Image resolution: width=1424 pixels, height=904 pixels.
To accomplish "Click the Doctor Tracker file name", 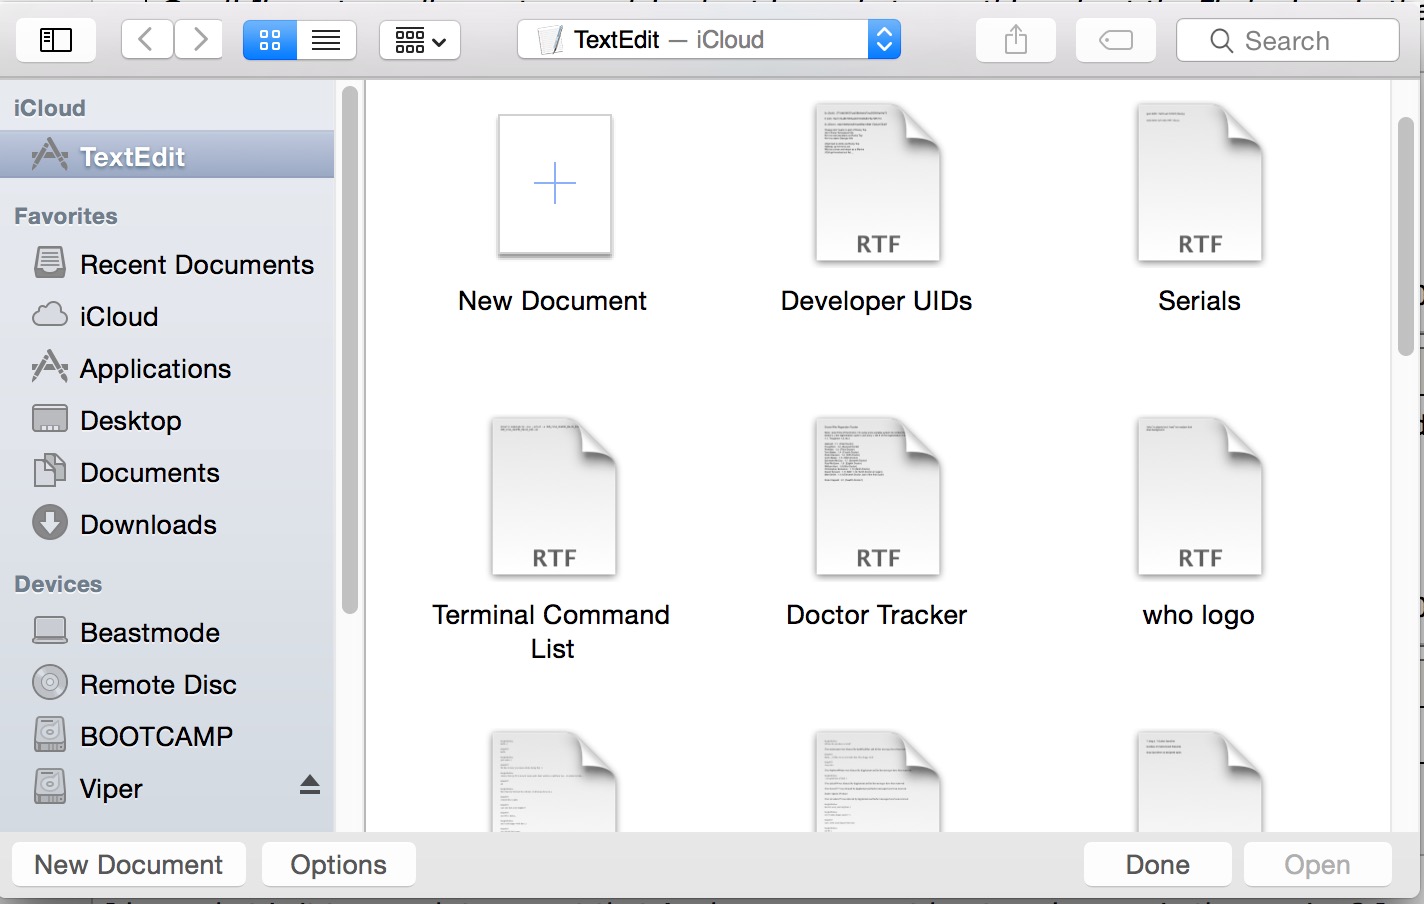I will tap(876, 615).
